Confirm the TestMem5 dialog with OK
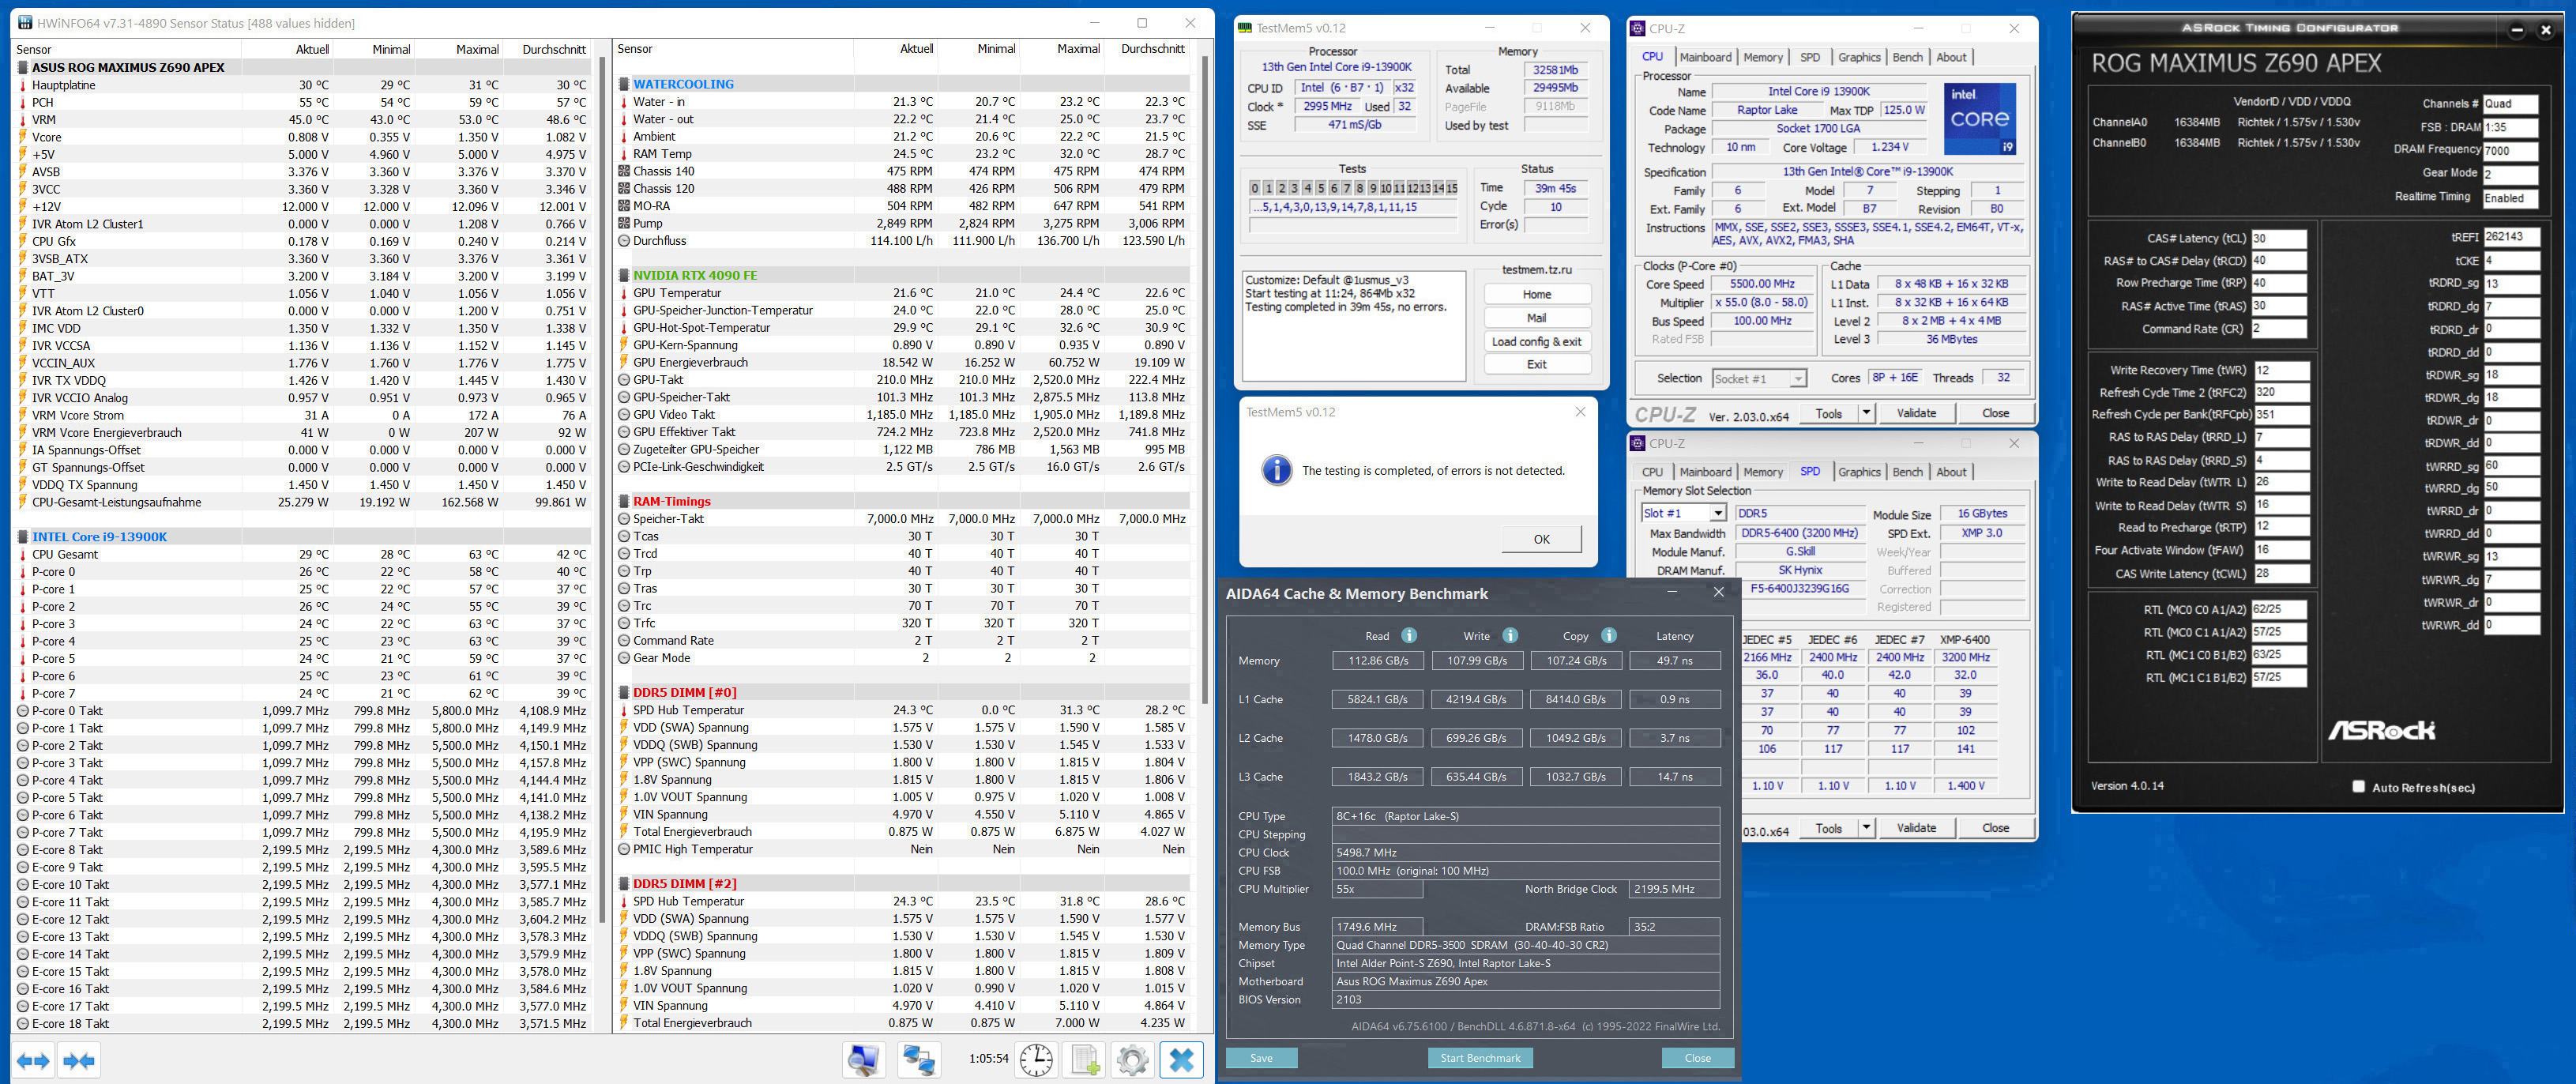The width and height of the screenshot is (2576, 1084). coord(1541,539)
